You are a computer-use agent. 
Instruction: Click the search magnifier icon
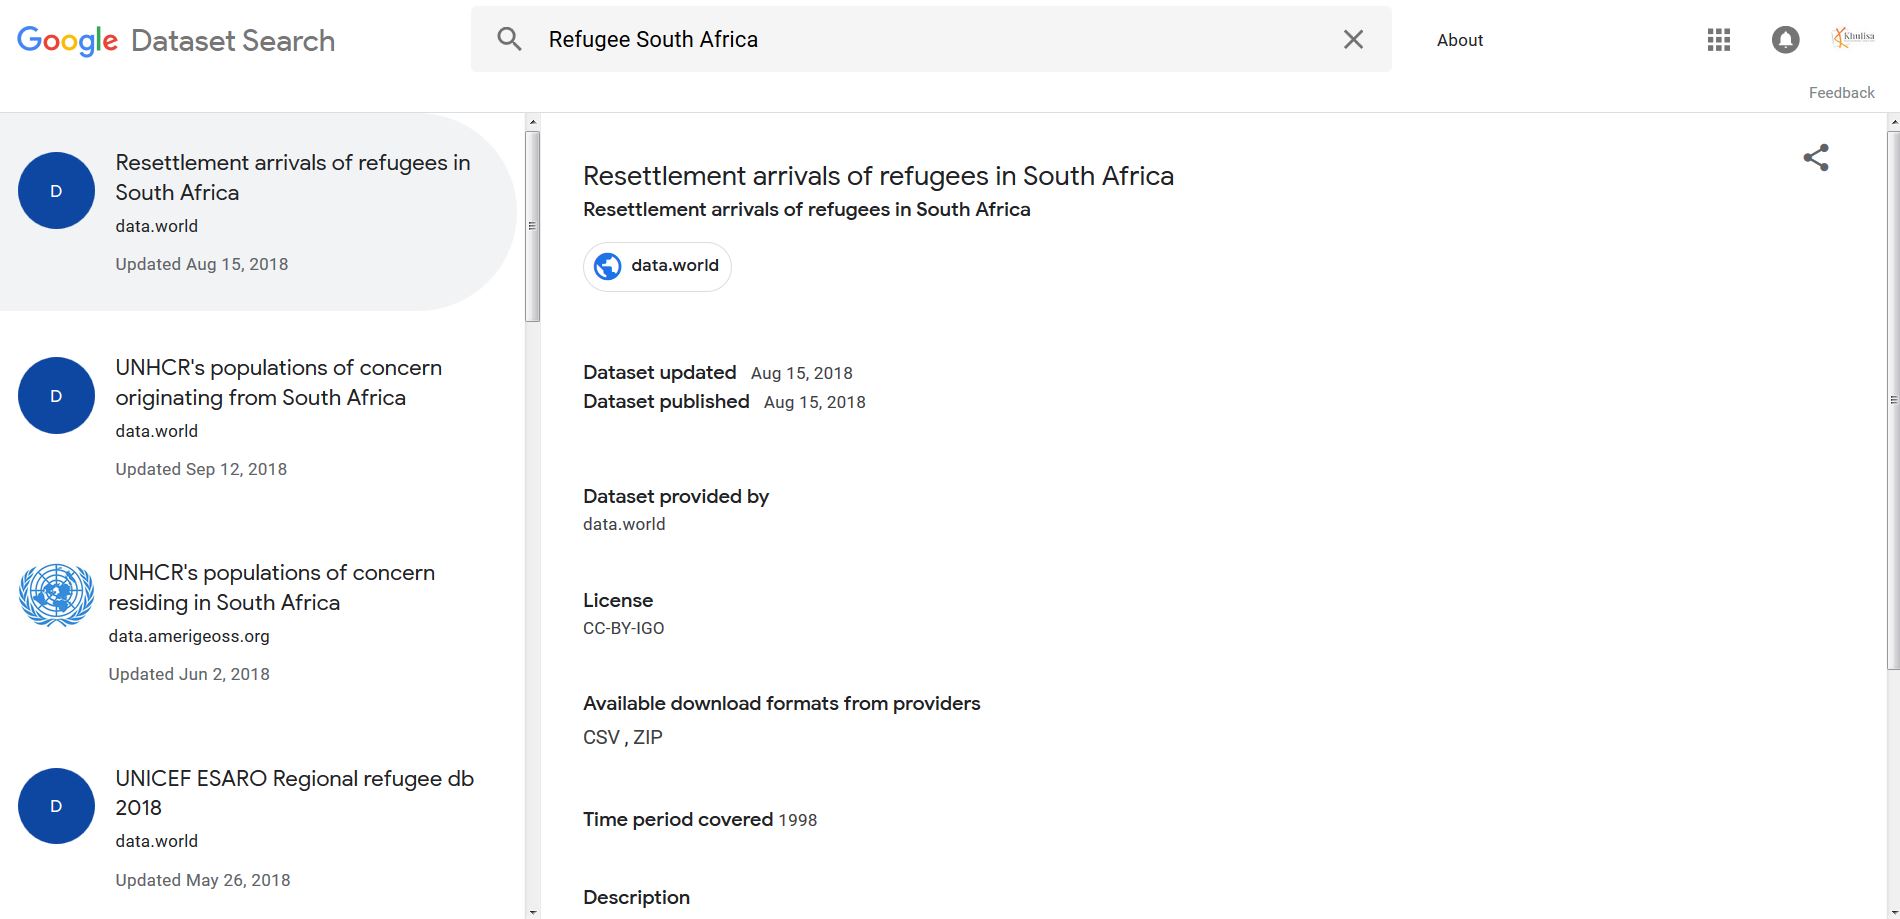pos(509,39)
